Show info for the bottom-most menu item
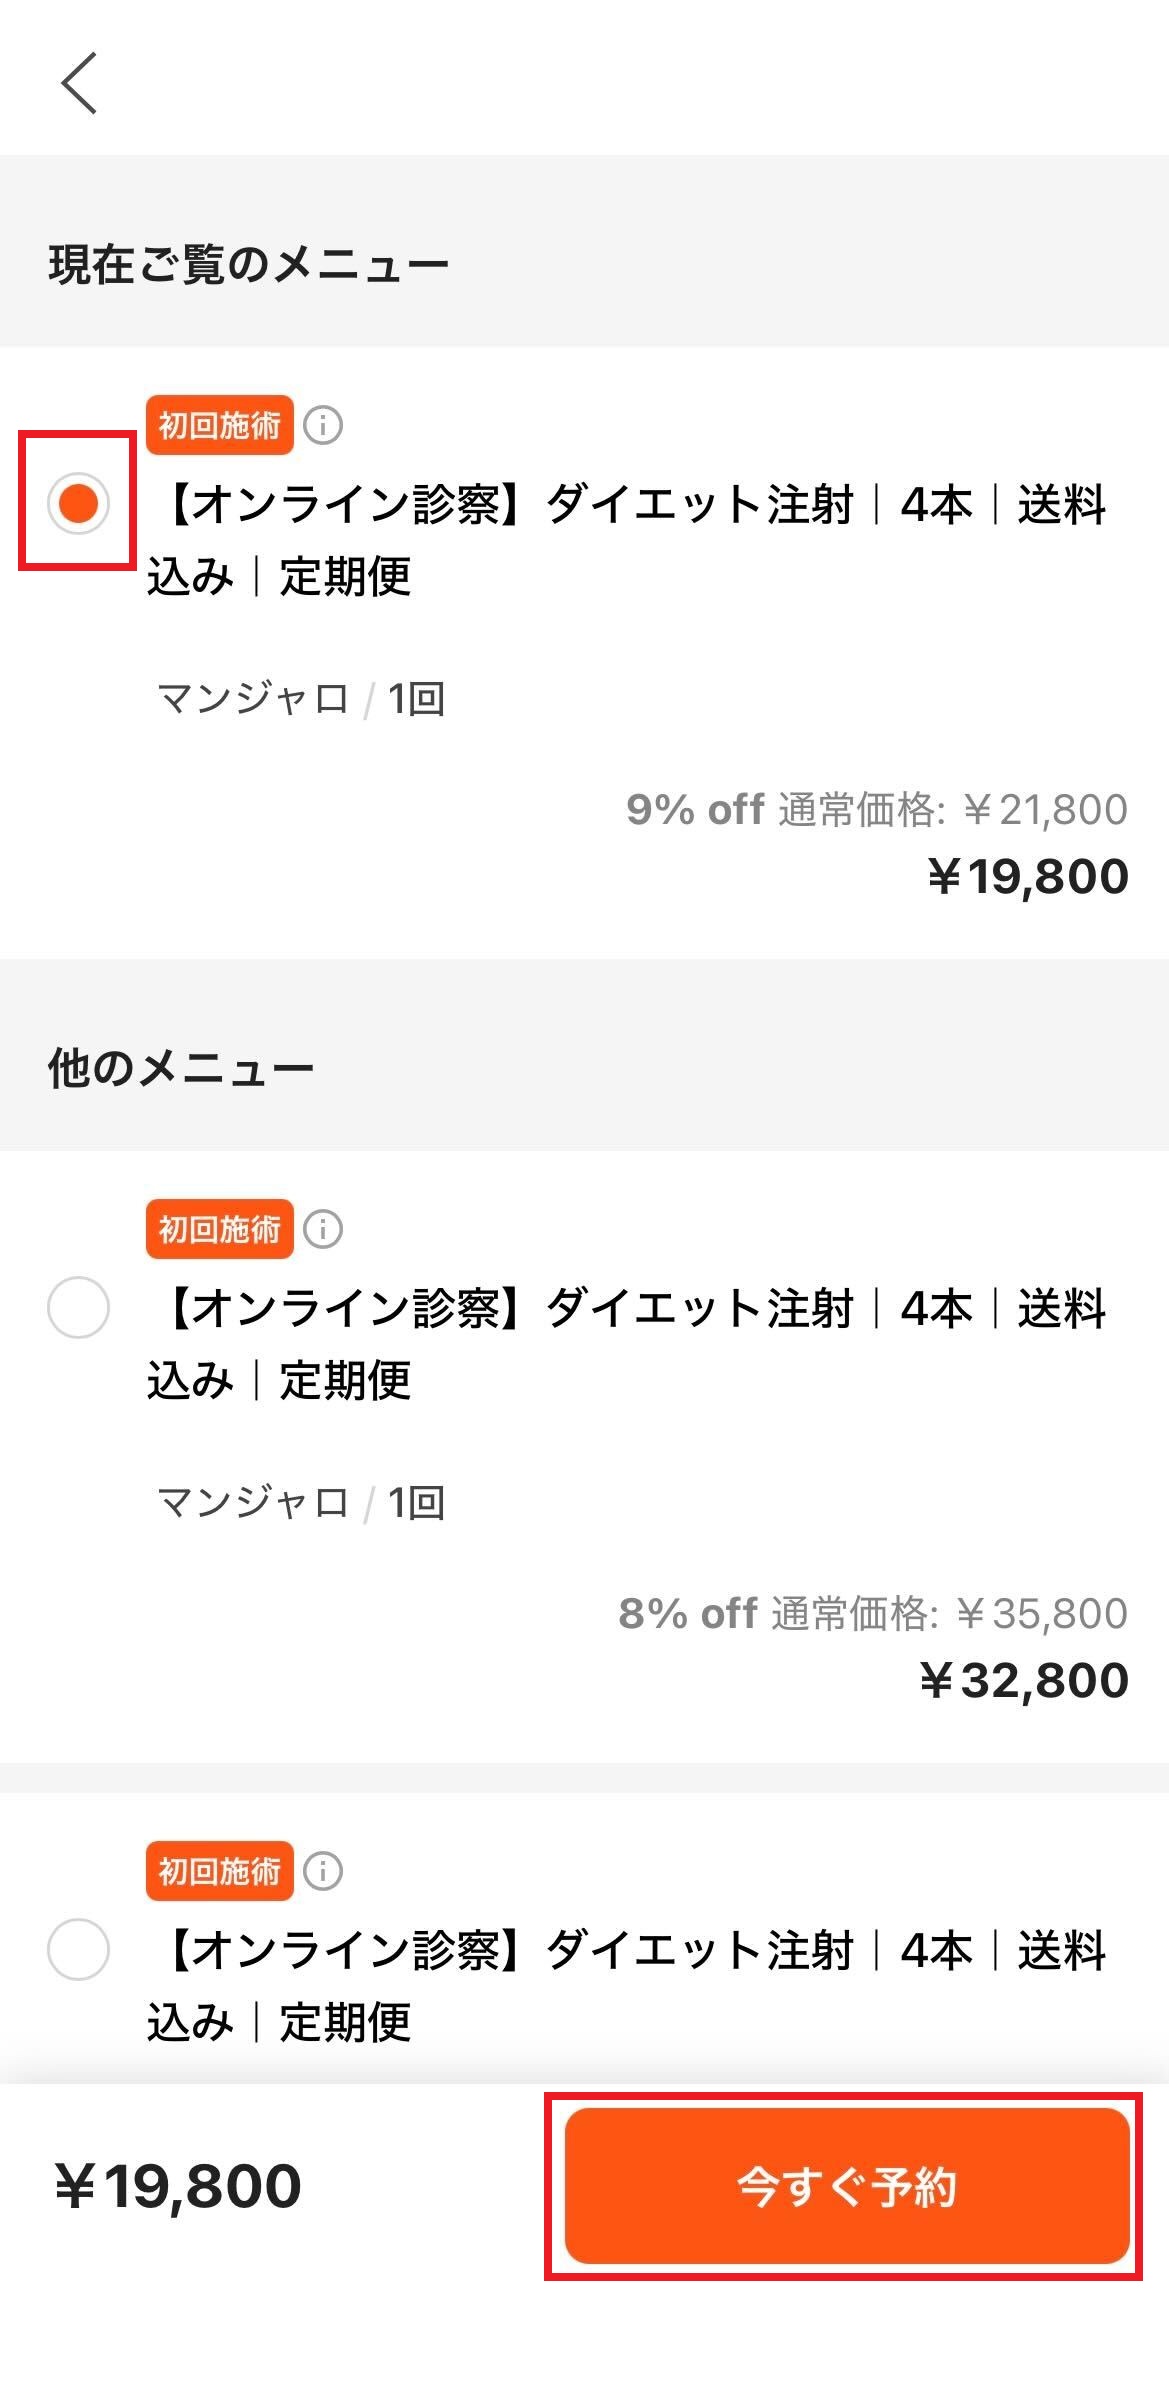The width and height of the screenshot is (1169, 2389). (323, 1870)
